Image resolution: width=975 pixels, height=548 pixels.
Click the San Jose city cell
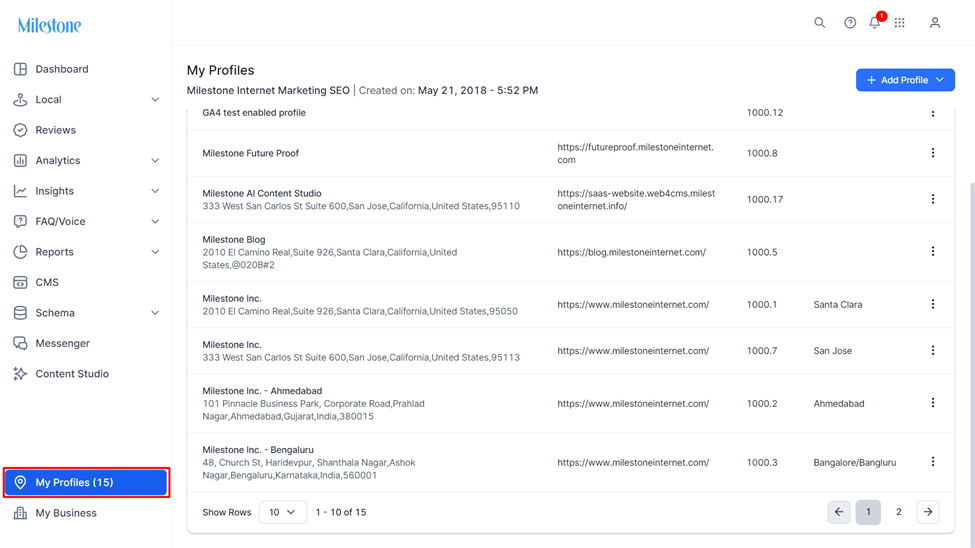[x=833, y=351]
